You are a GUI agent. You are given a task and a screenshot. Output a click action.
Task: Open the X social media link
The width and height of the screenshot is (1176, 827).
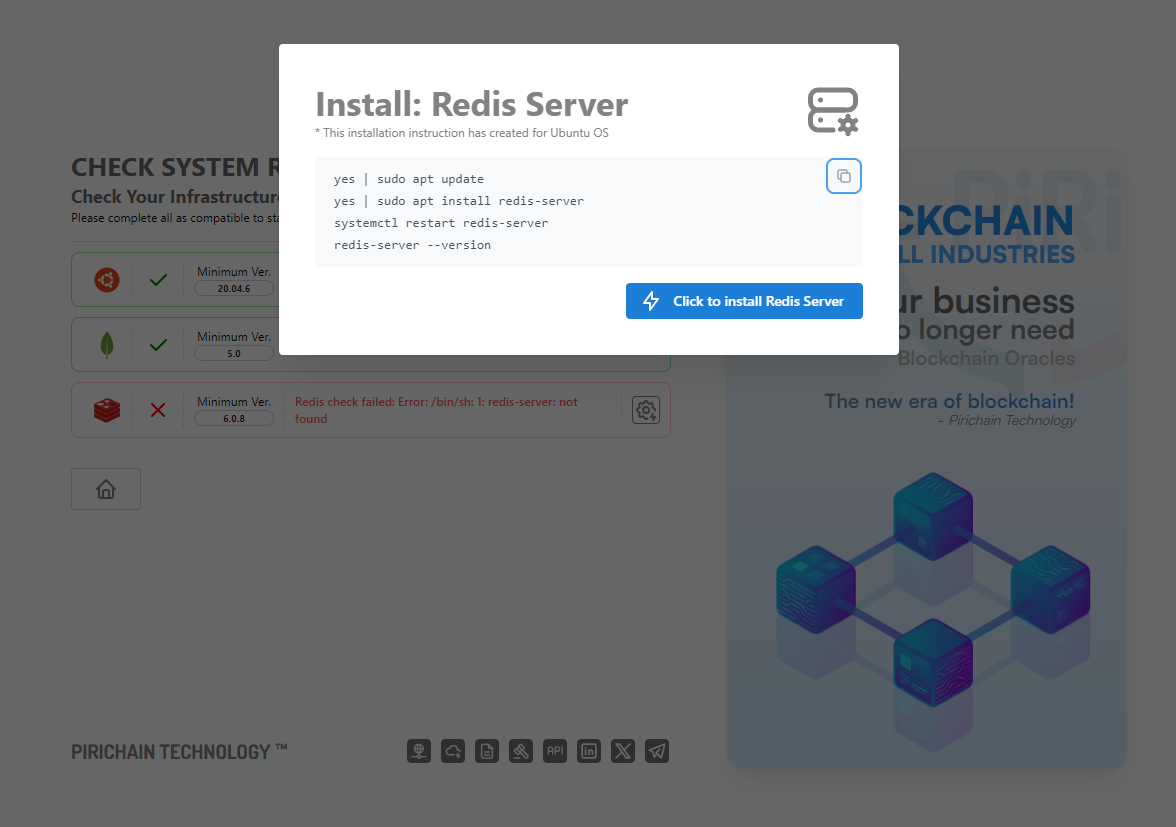point(623,751)
